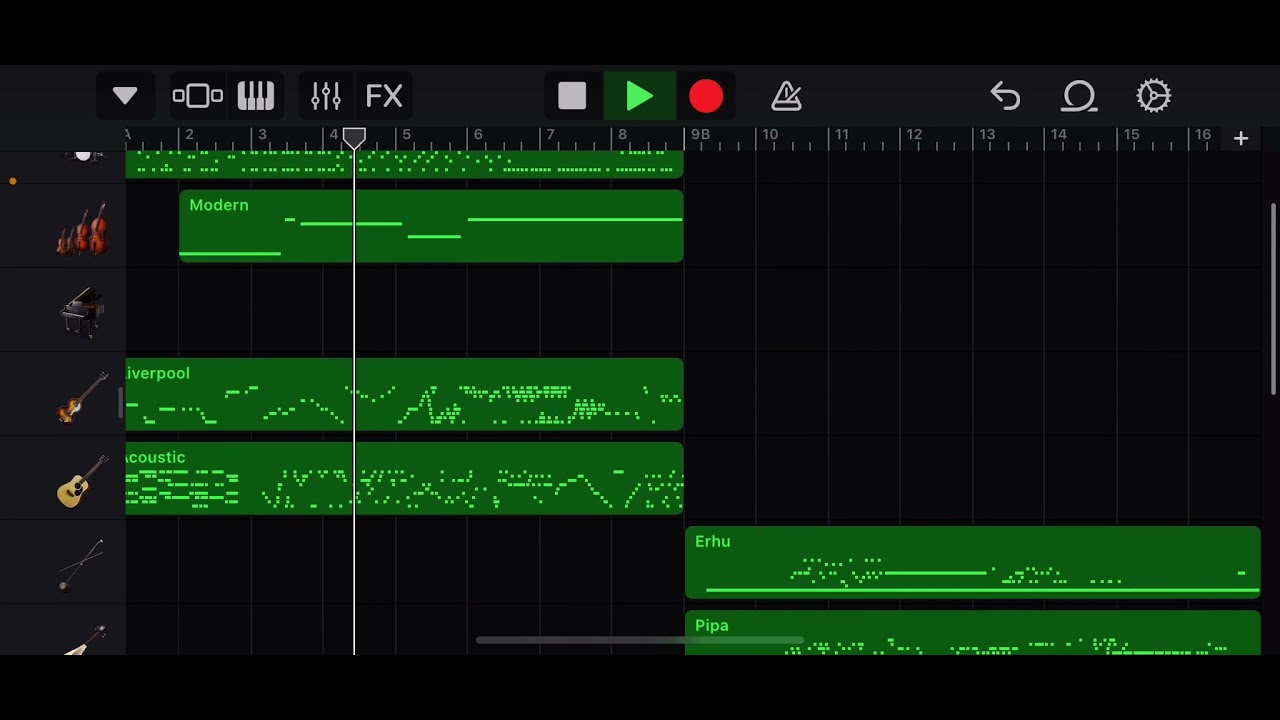
Task: Click bar 2 on the ruler
Action: [189, 135]
